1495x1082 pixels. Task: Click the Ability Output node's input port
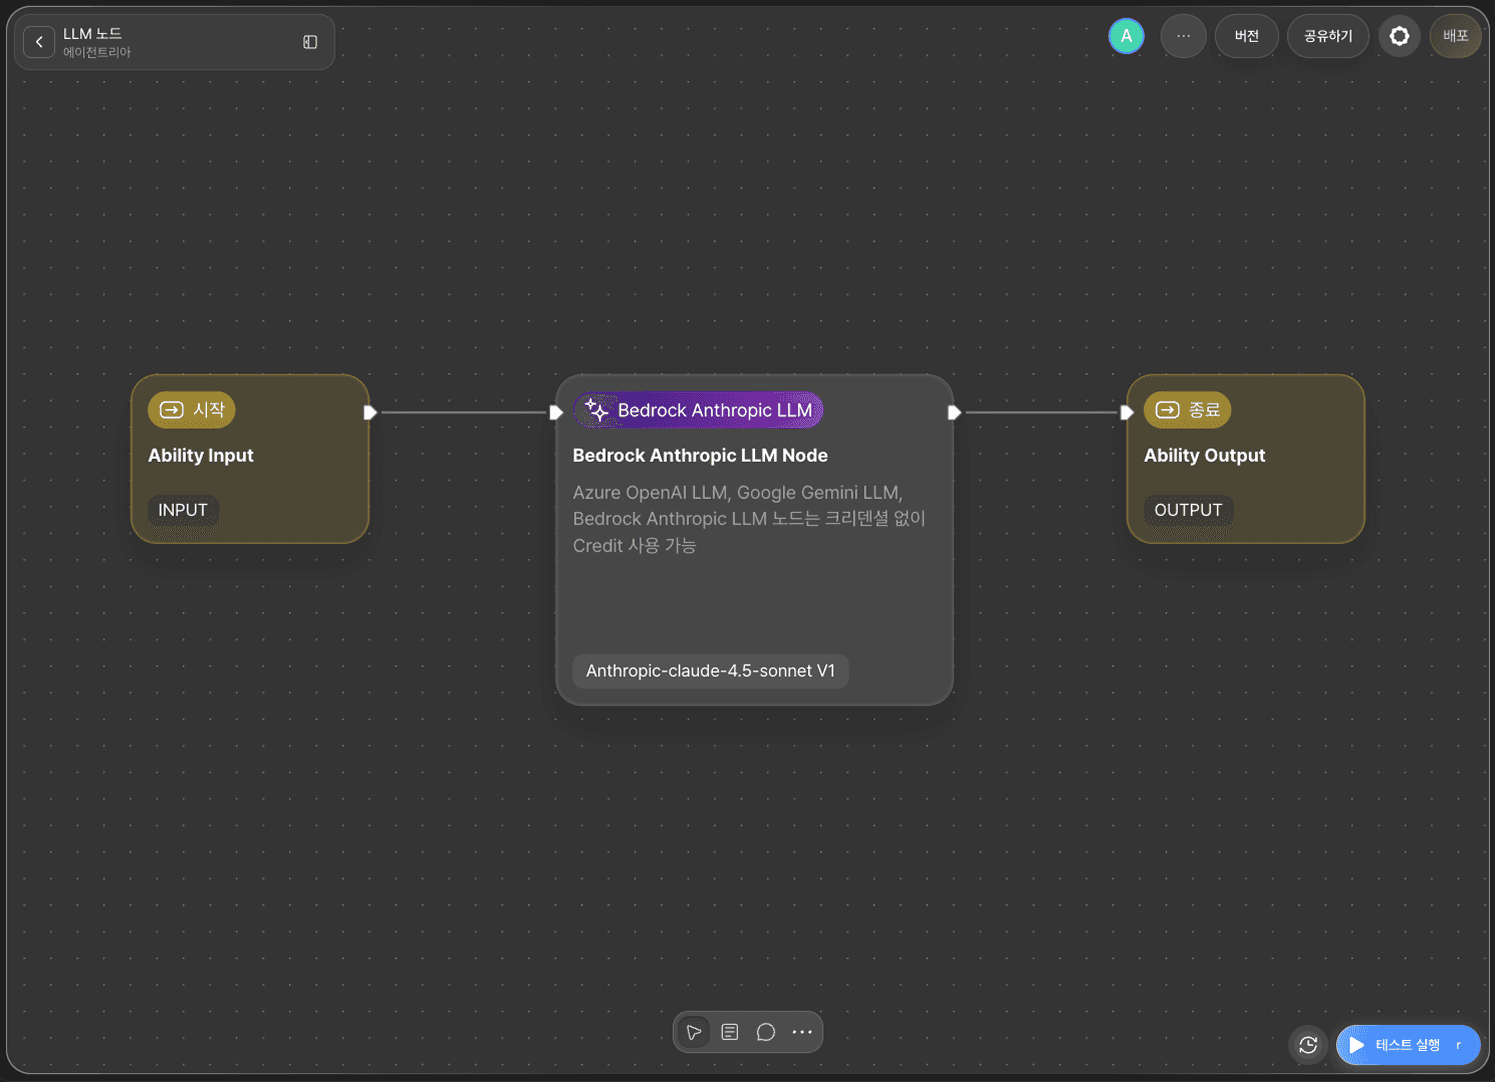pos(1127,412)
